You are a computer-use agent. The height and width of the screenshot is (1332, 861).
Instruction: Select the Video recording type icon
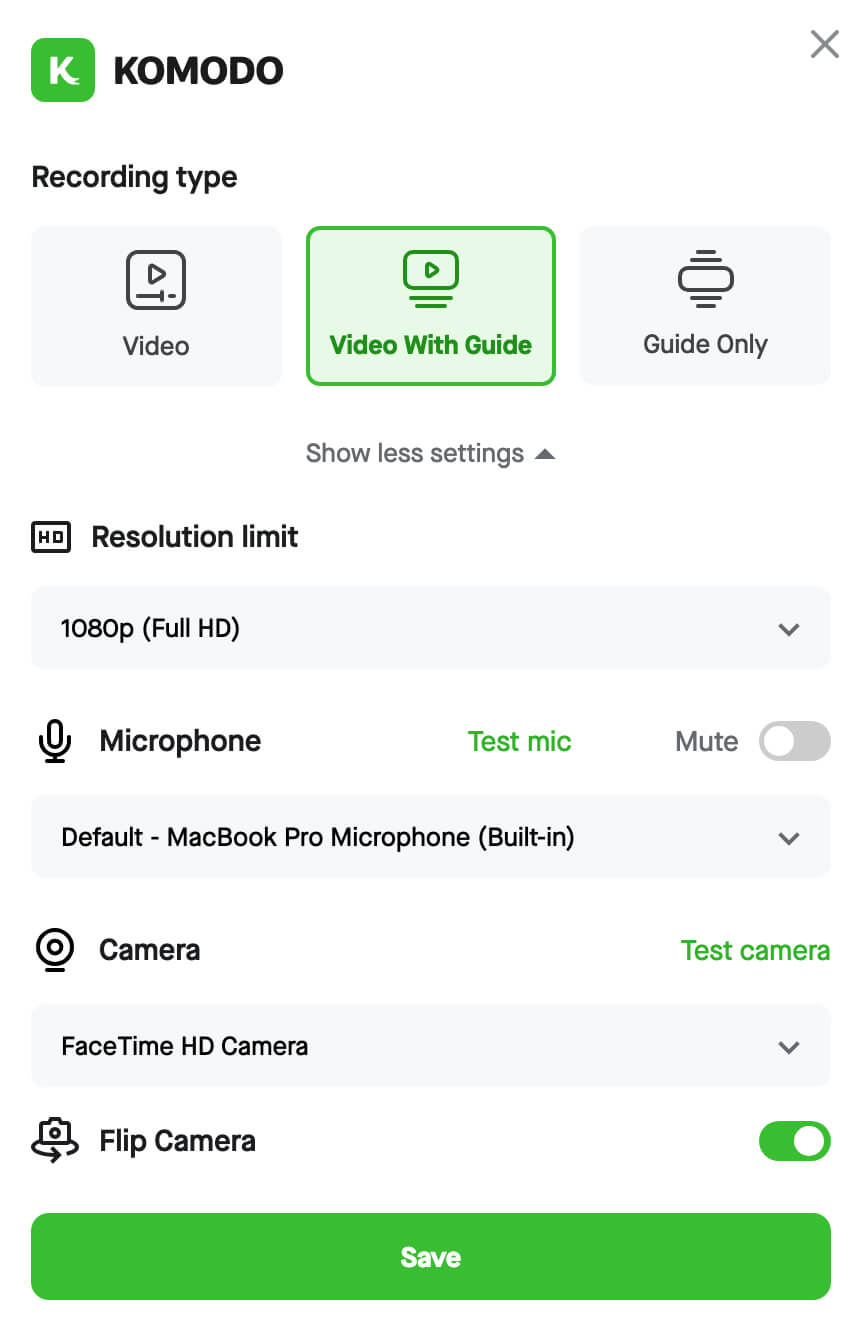point(156,280)
